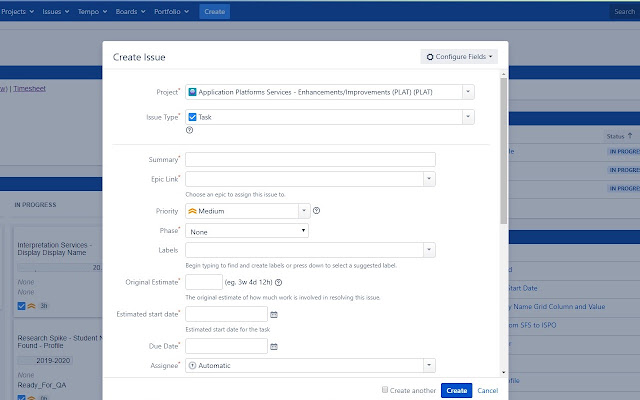This screenshot has width=640, height=400.
Task: Open the Configure Fields dropdown
Action: click(x=459, y=57)
